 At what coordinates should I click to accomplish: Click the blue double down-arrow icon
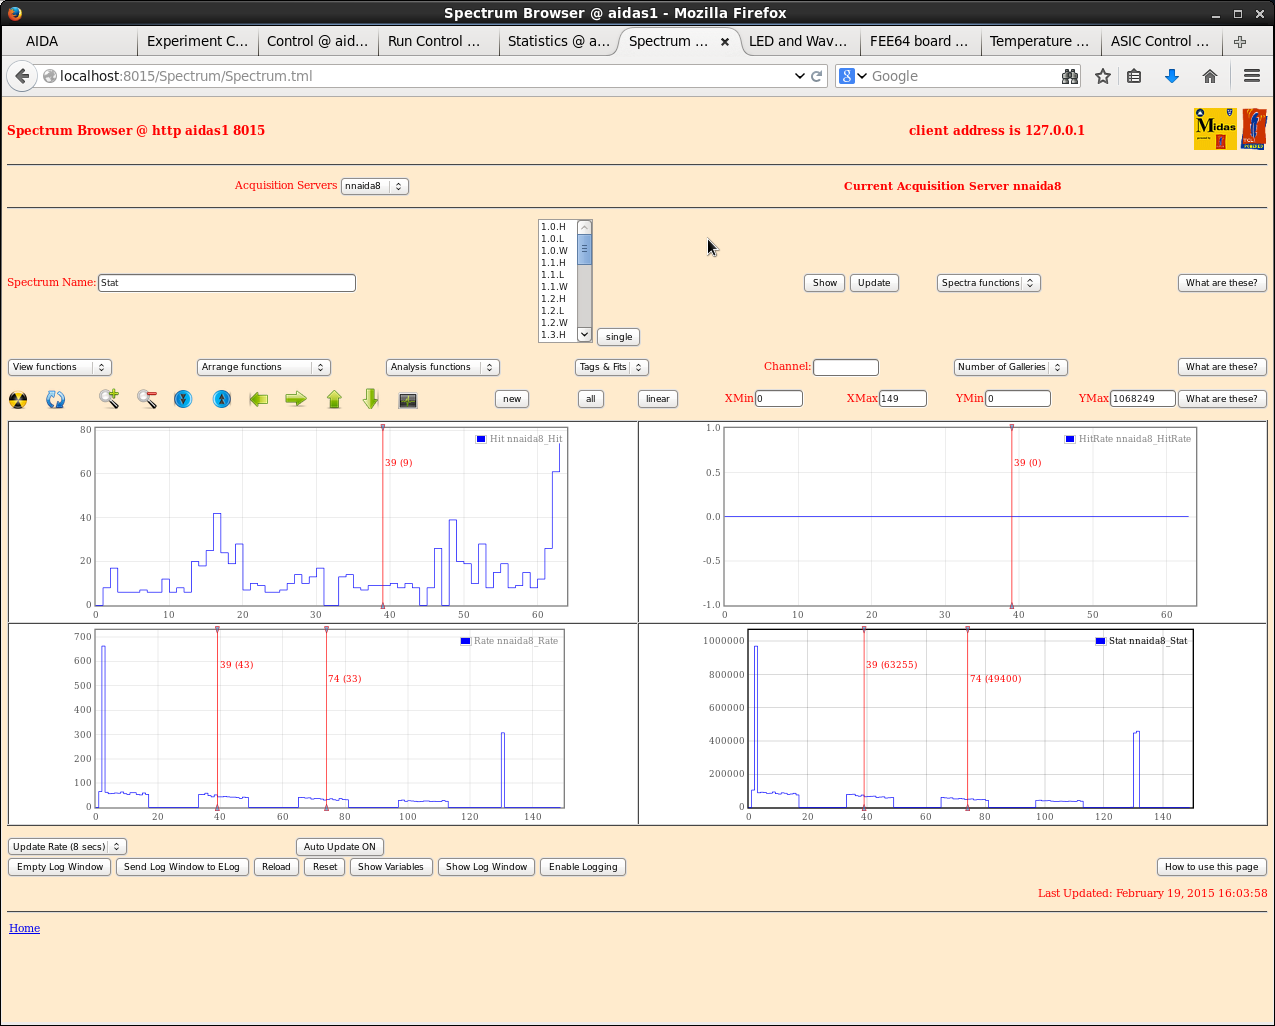(183, 399)
